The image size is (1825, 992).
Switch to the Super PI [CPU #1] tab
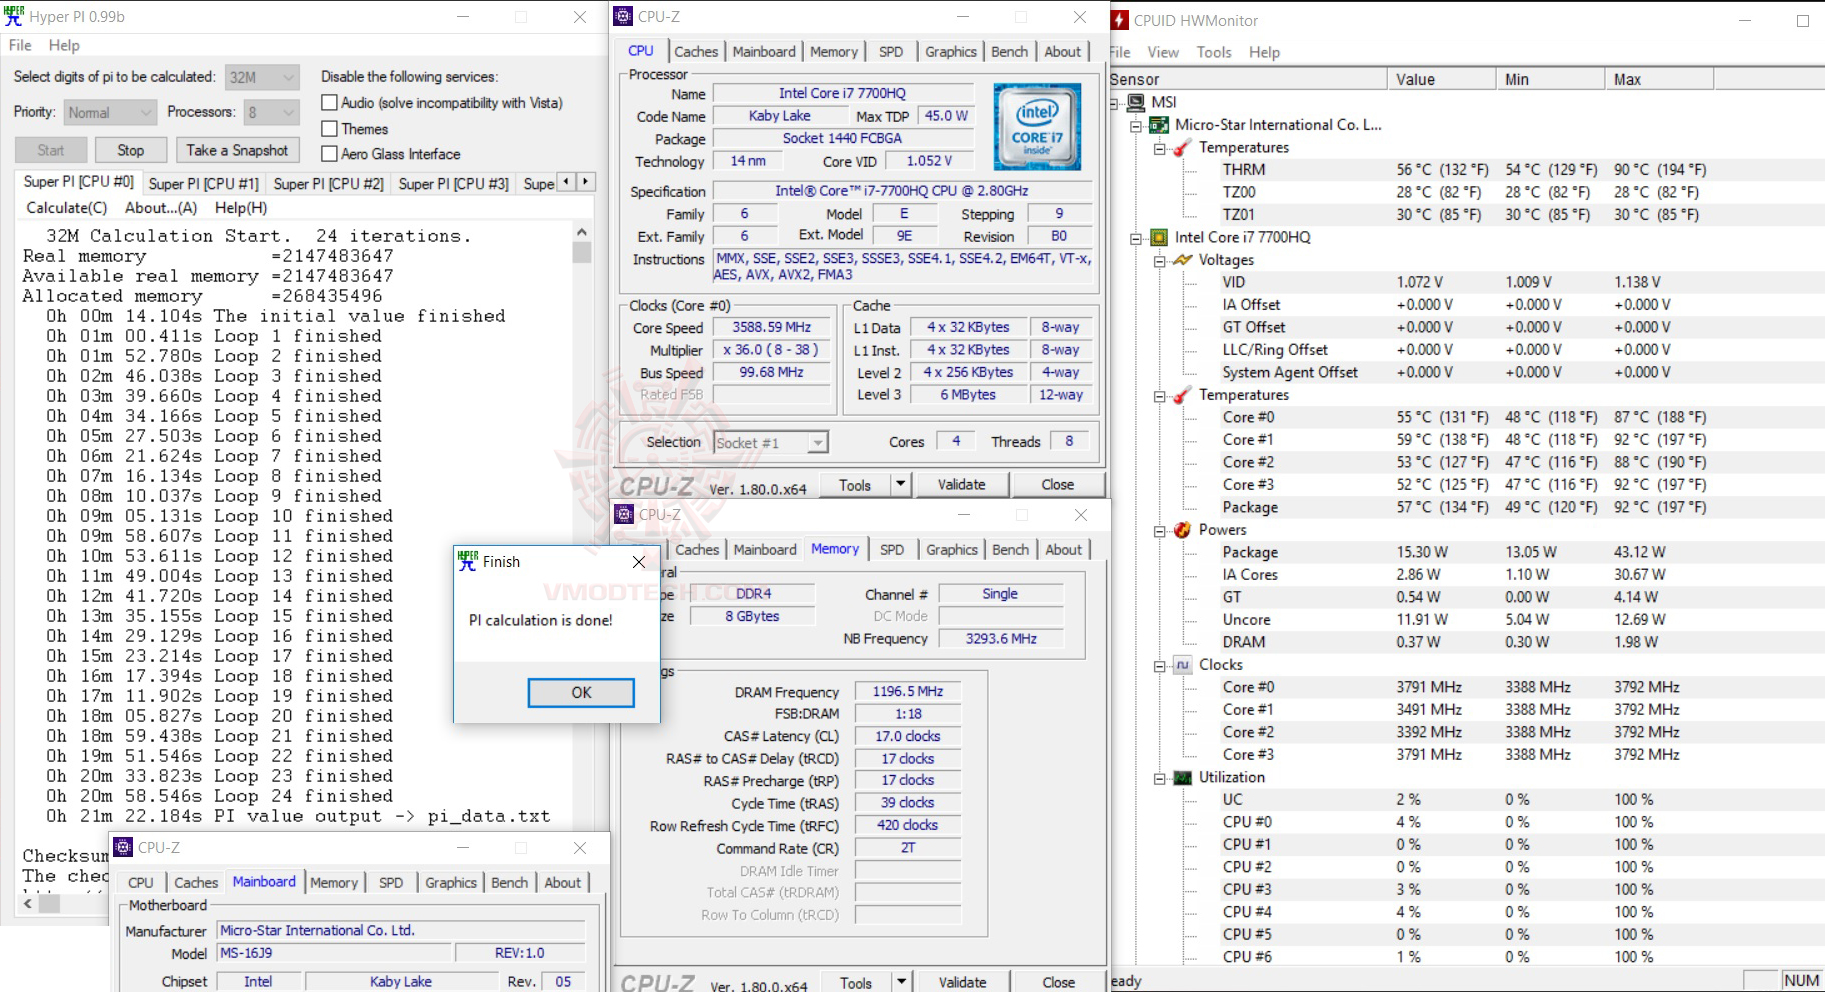point(204,184)
